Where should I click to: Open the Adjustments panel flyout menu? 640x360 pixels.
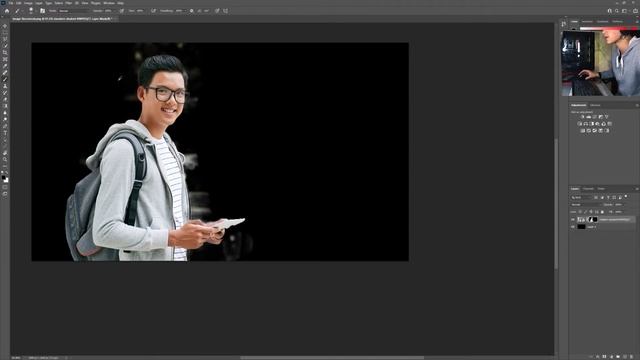[637, 105]
